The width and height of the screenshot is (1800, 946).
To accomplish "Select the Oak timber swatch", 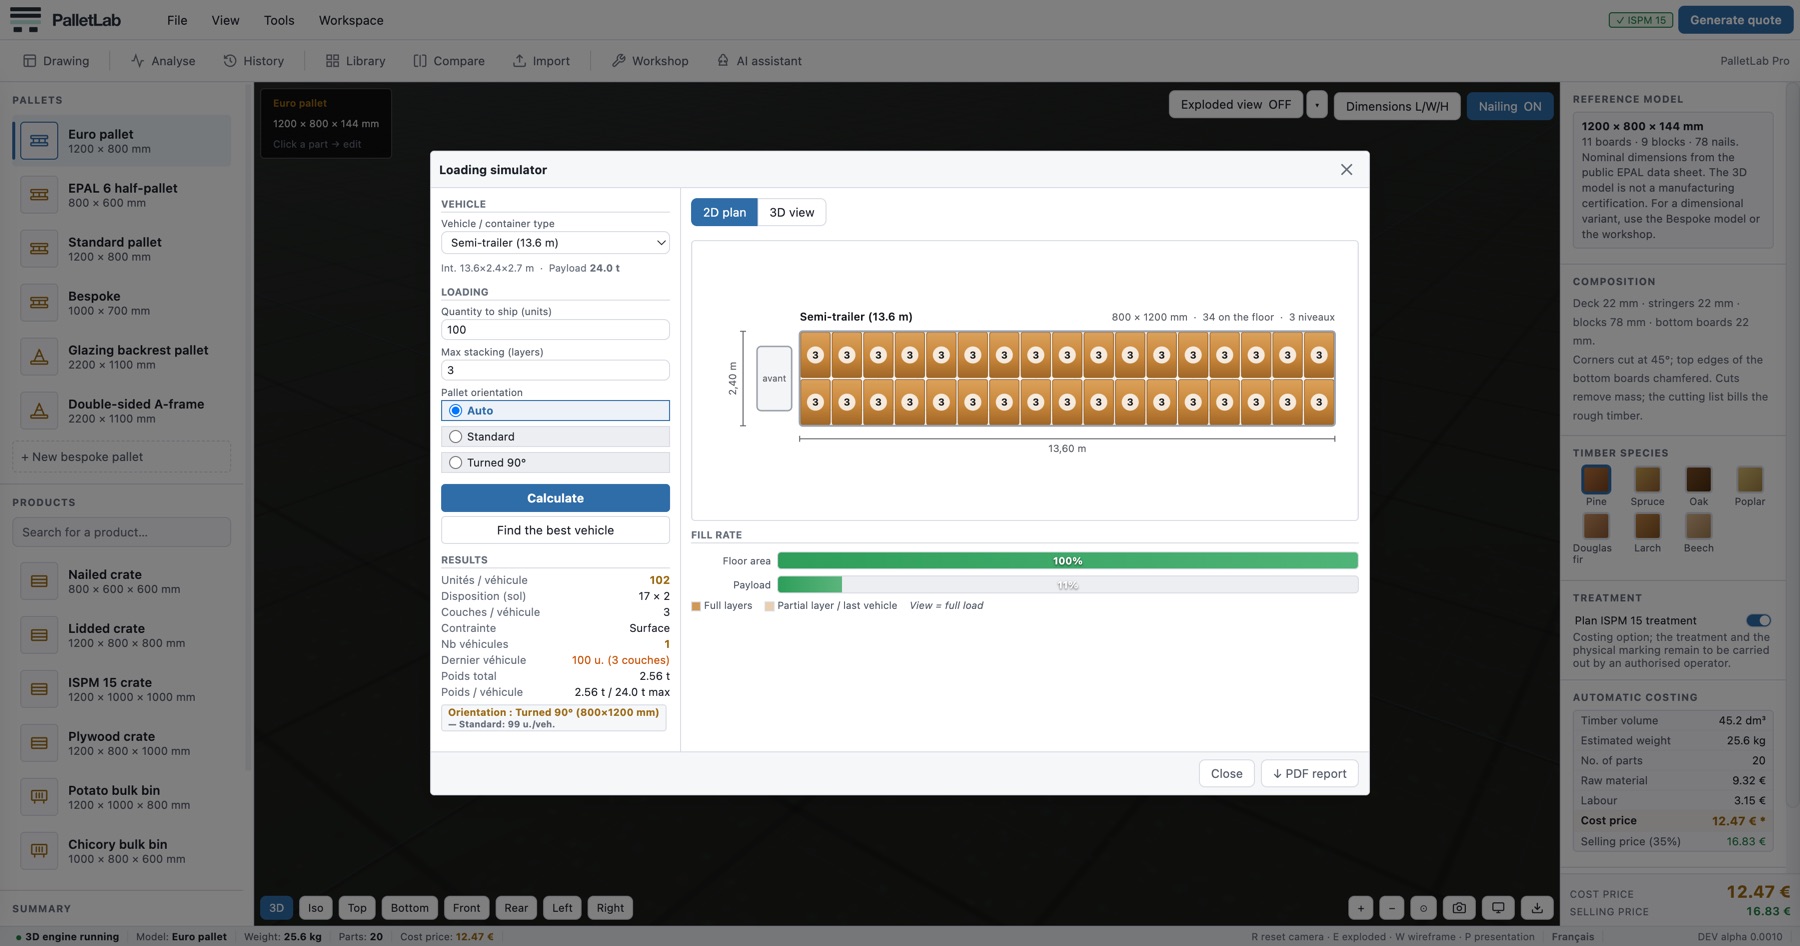I will [1698, 479].
